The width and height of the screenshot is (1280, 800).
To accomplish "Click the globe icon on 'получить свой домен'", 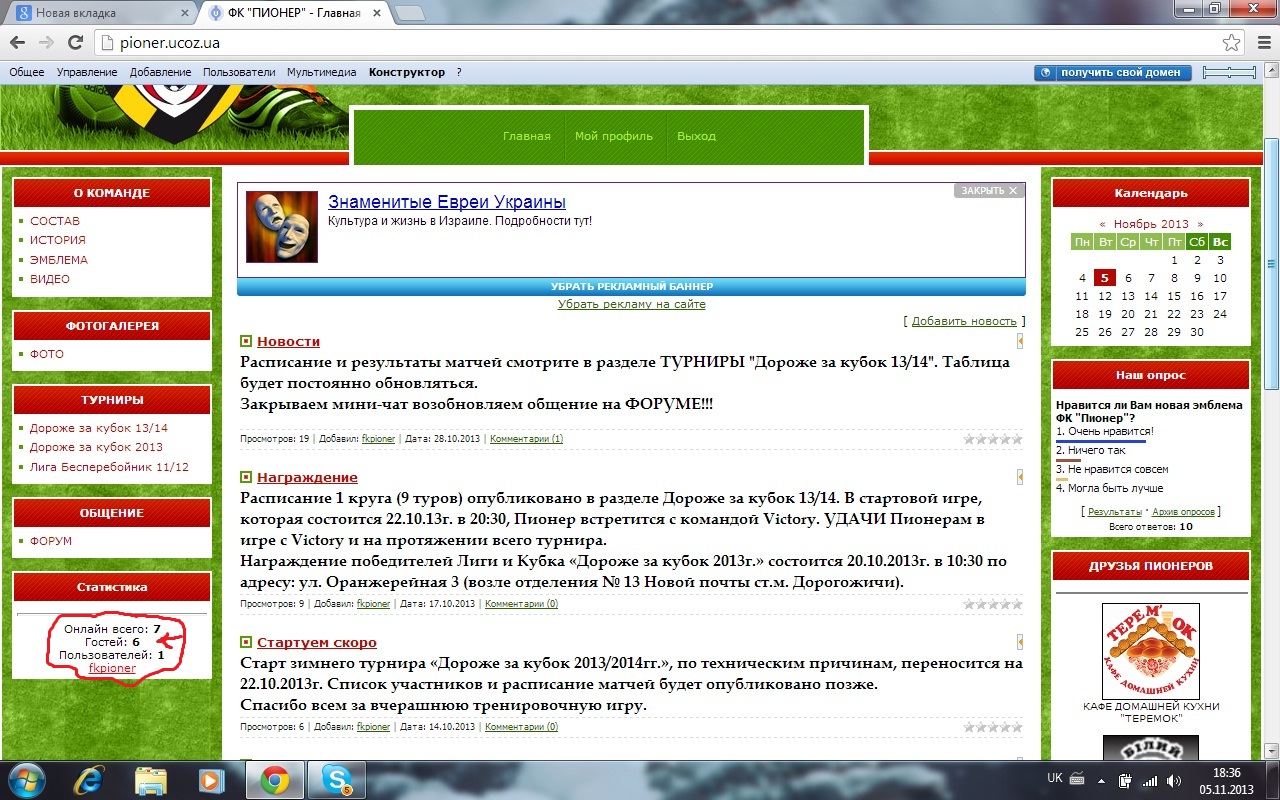I will coord(1047,72).
